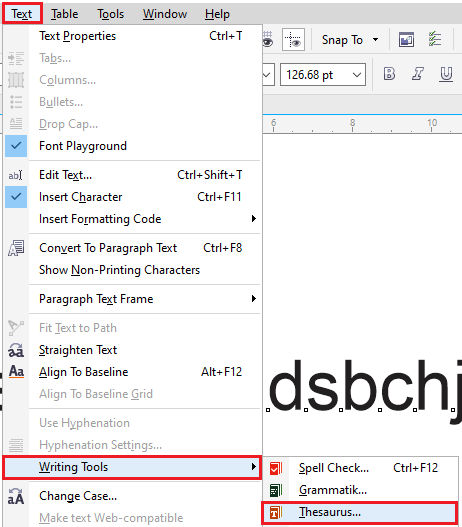Viewport: 462px width, 527px height.
Task: Choose Straighten Text
Action: click(x=133, y=350)
